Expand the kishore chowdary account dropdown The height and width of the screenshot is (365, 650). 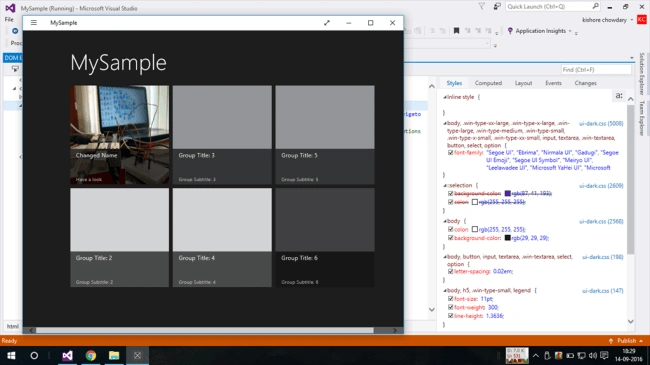pyautogui.click(x=632, y=20)
